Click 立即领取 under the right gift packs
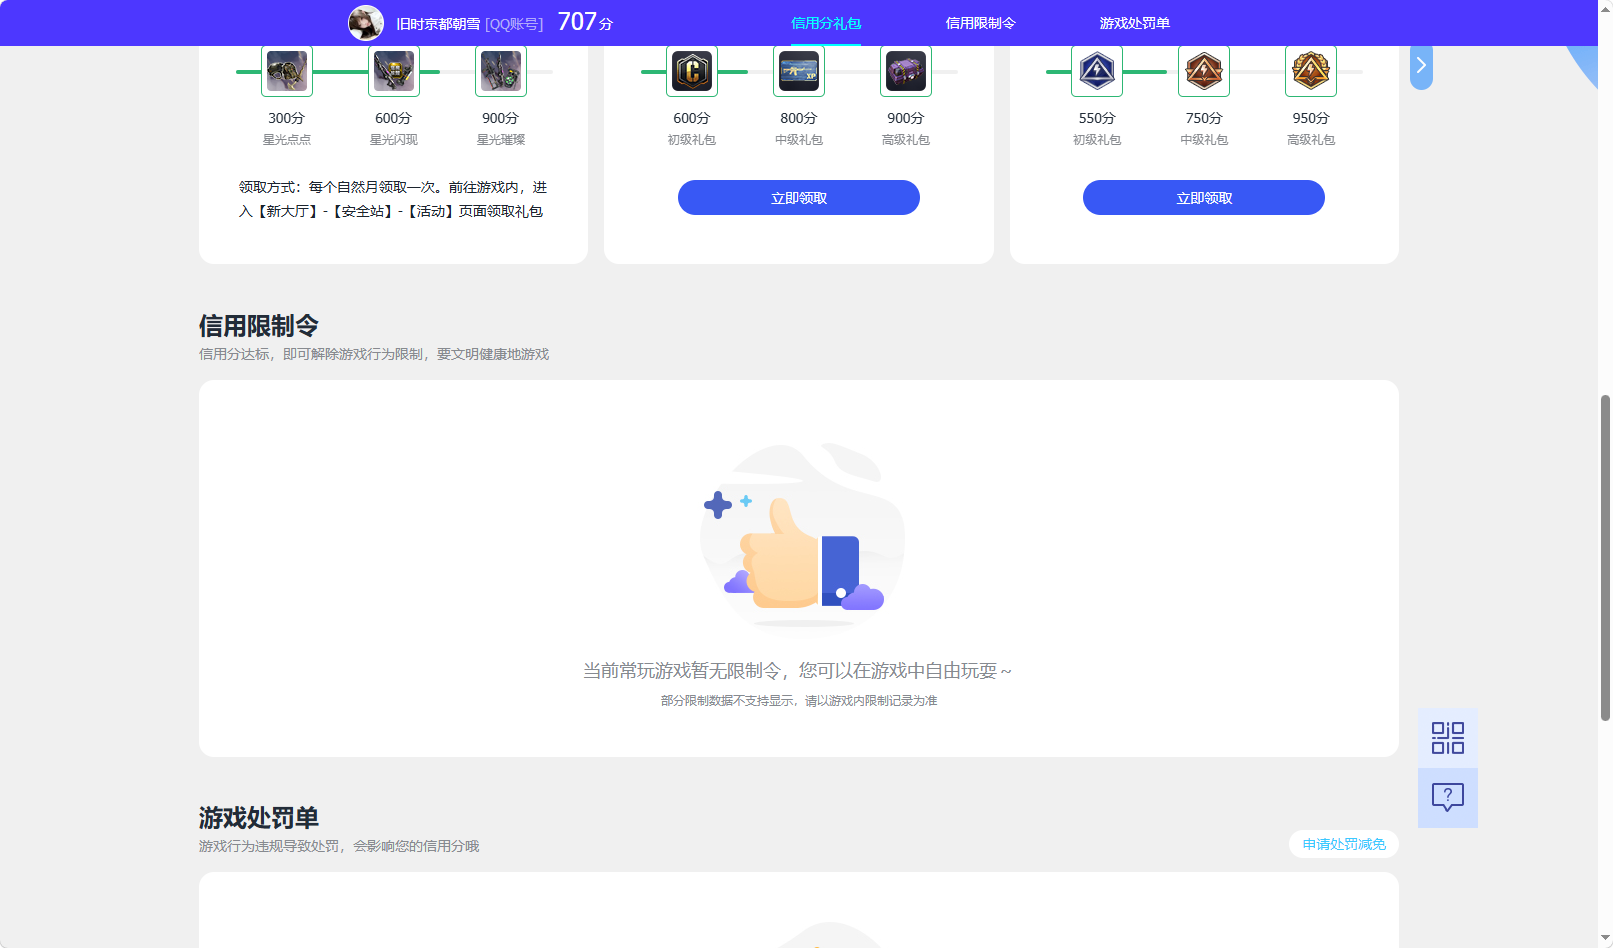 (x=1203, y=197)
